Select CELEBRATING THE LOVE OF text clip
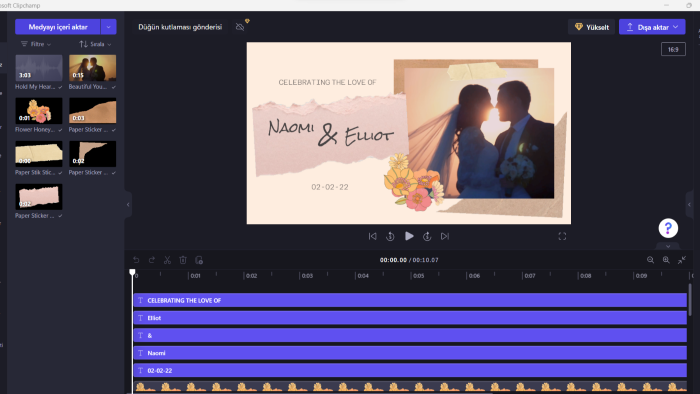This screenshot has width=700, height=394. pyautogui.click(x=410, y=300)
